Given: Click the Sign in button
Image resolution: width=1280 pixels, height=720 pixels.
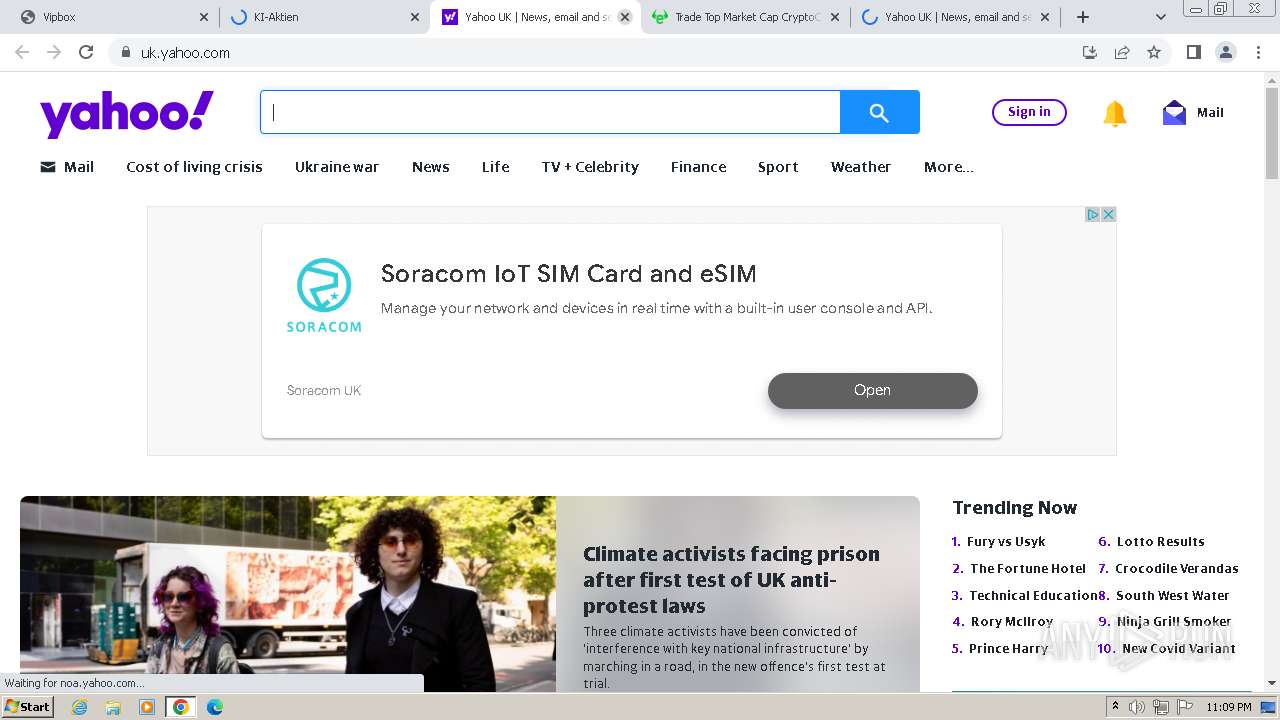Looking at the screenshot, I should click(1029, 112).
